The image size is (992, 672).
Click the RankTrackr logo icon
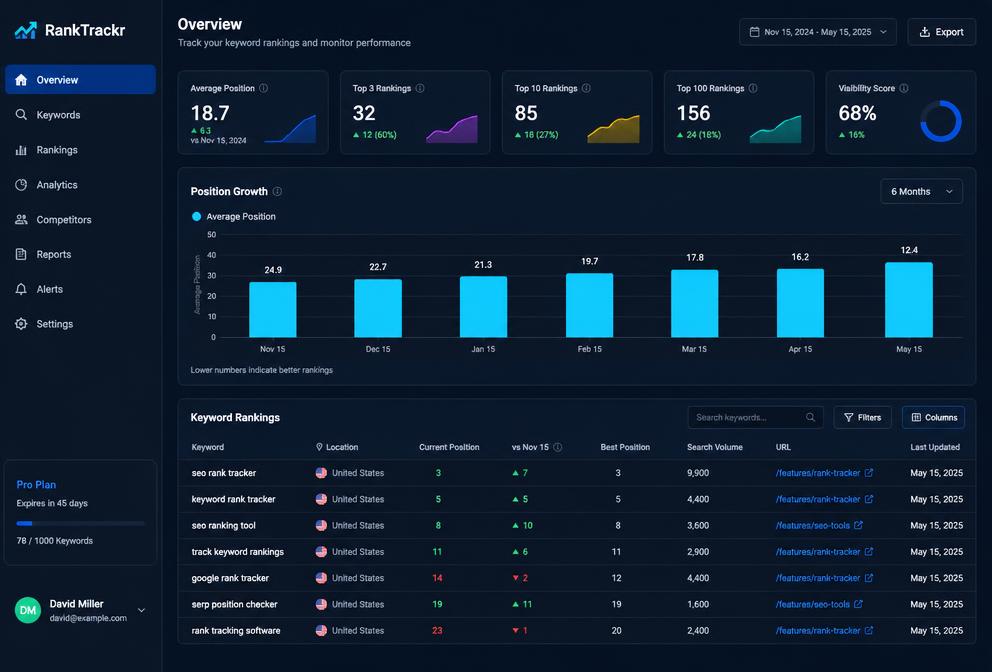(x=26, y=30)
